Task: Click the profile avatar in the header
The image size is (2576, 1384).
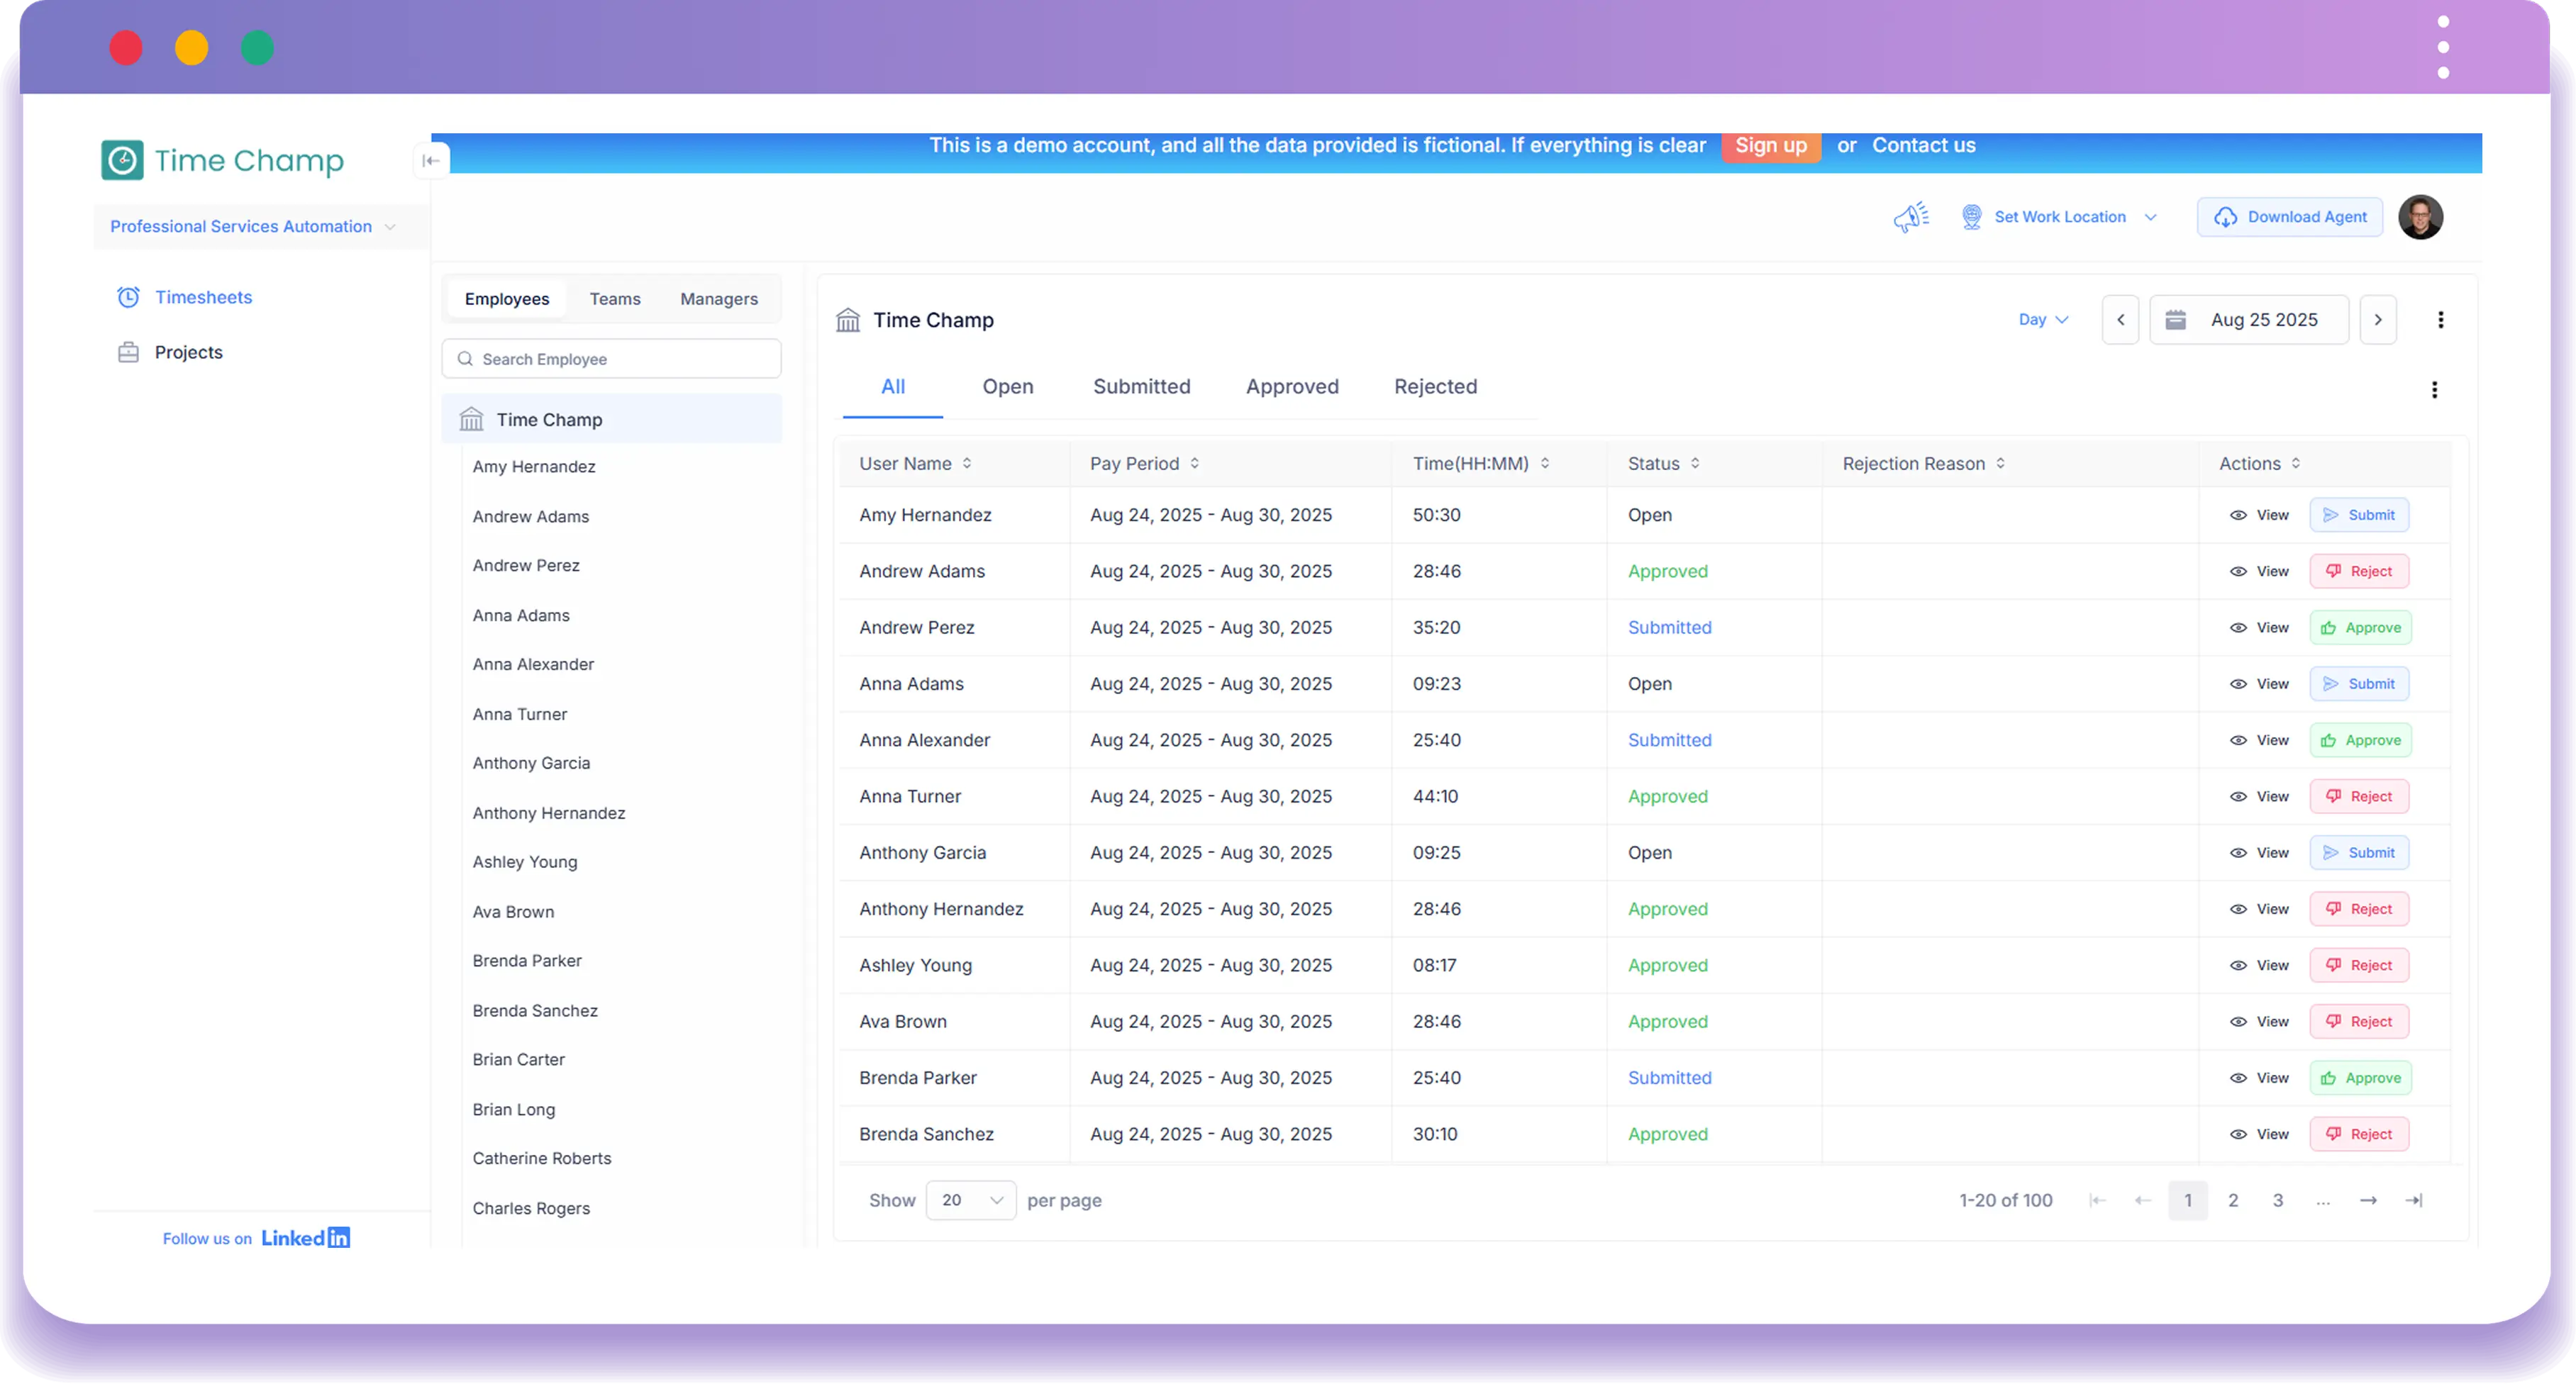Action: click(x=2420, y=217)
